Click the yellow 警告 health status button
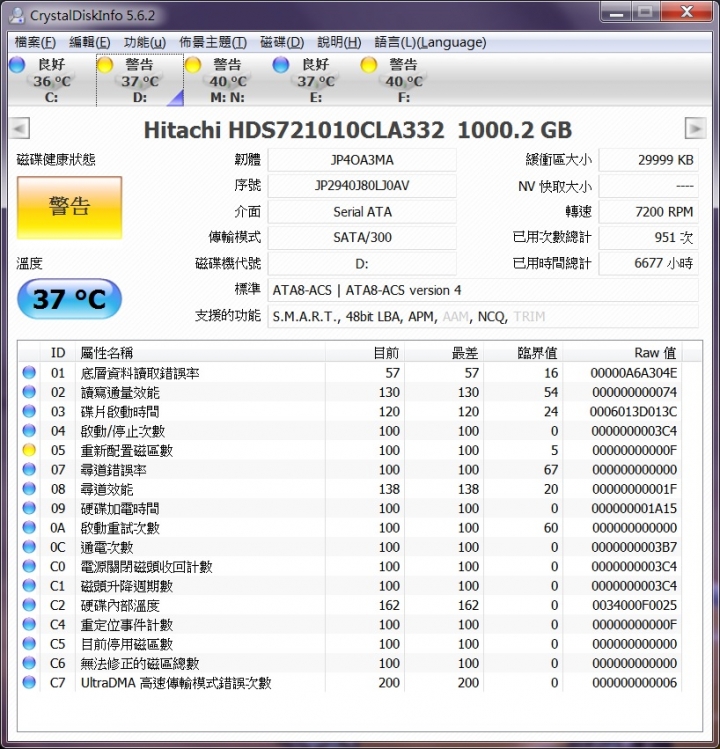Image resolution: width=720 pixels, height=749 pixels. coord(70,207)
